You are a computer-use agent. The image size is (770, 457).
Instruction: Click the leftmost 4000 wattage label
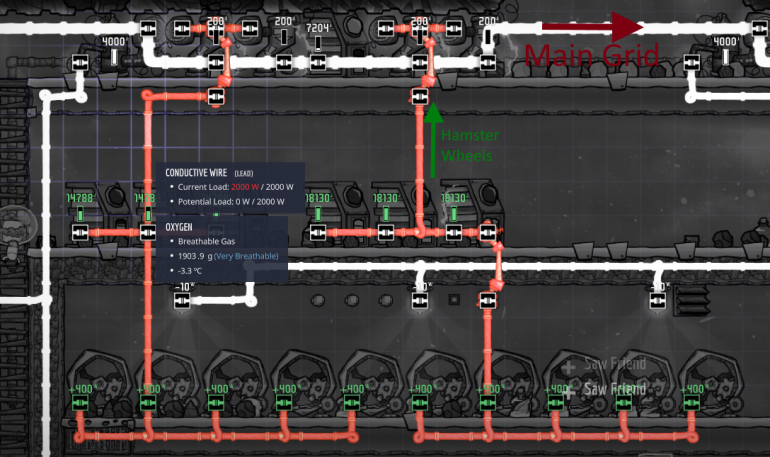114,42
